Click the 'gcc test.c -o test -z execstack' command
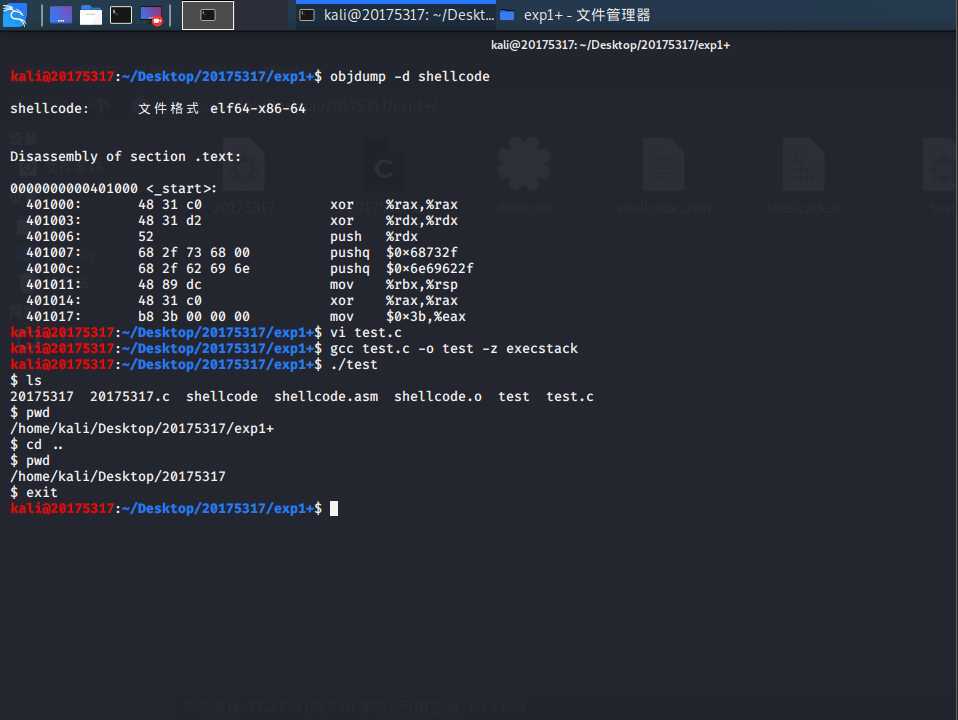 pyautogui.click(x=453, y=348)
